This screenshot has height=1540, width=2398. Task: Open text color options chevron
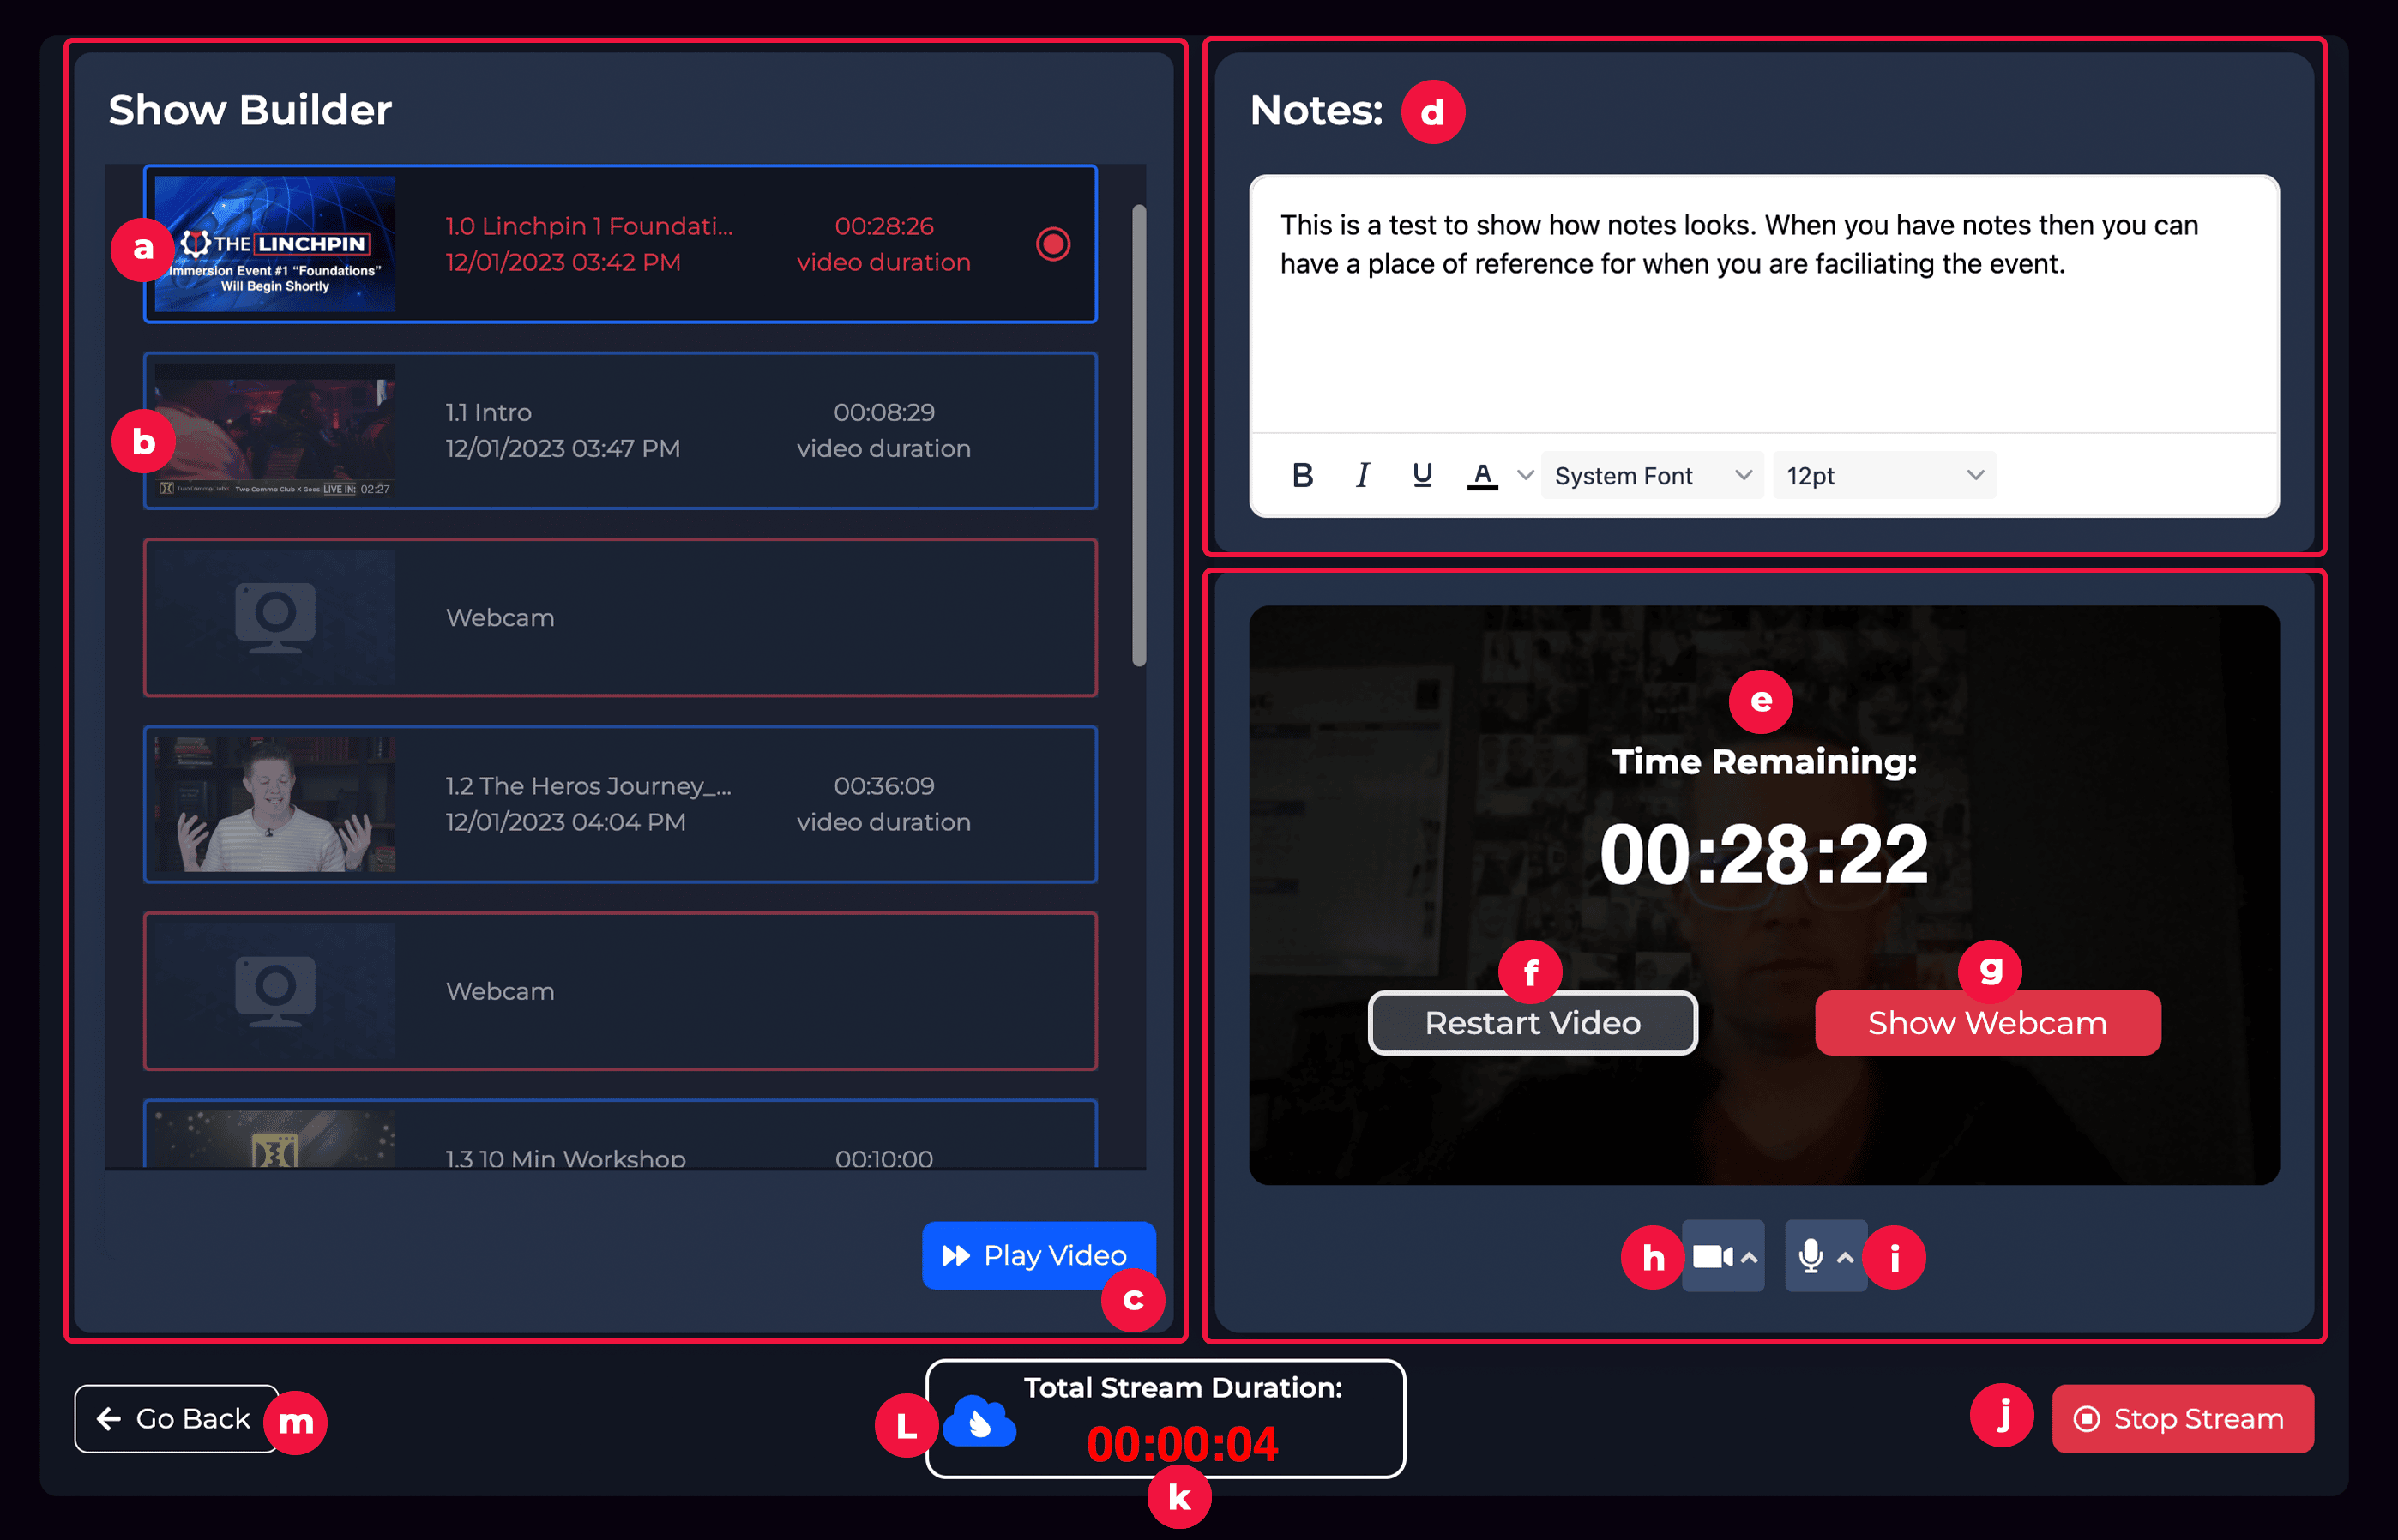[1525, 476]
